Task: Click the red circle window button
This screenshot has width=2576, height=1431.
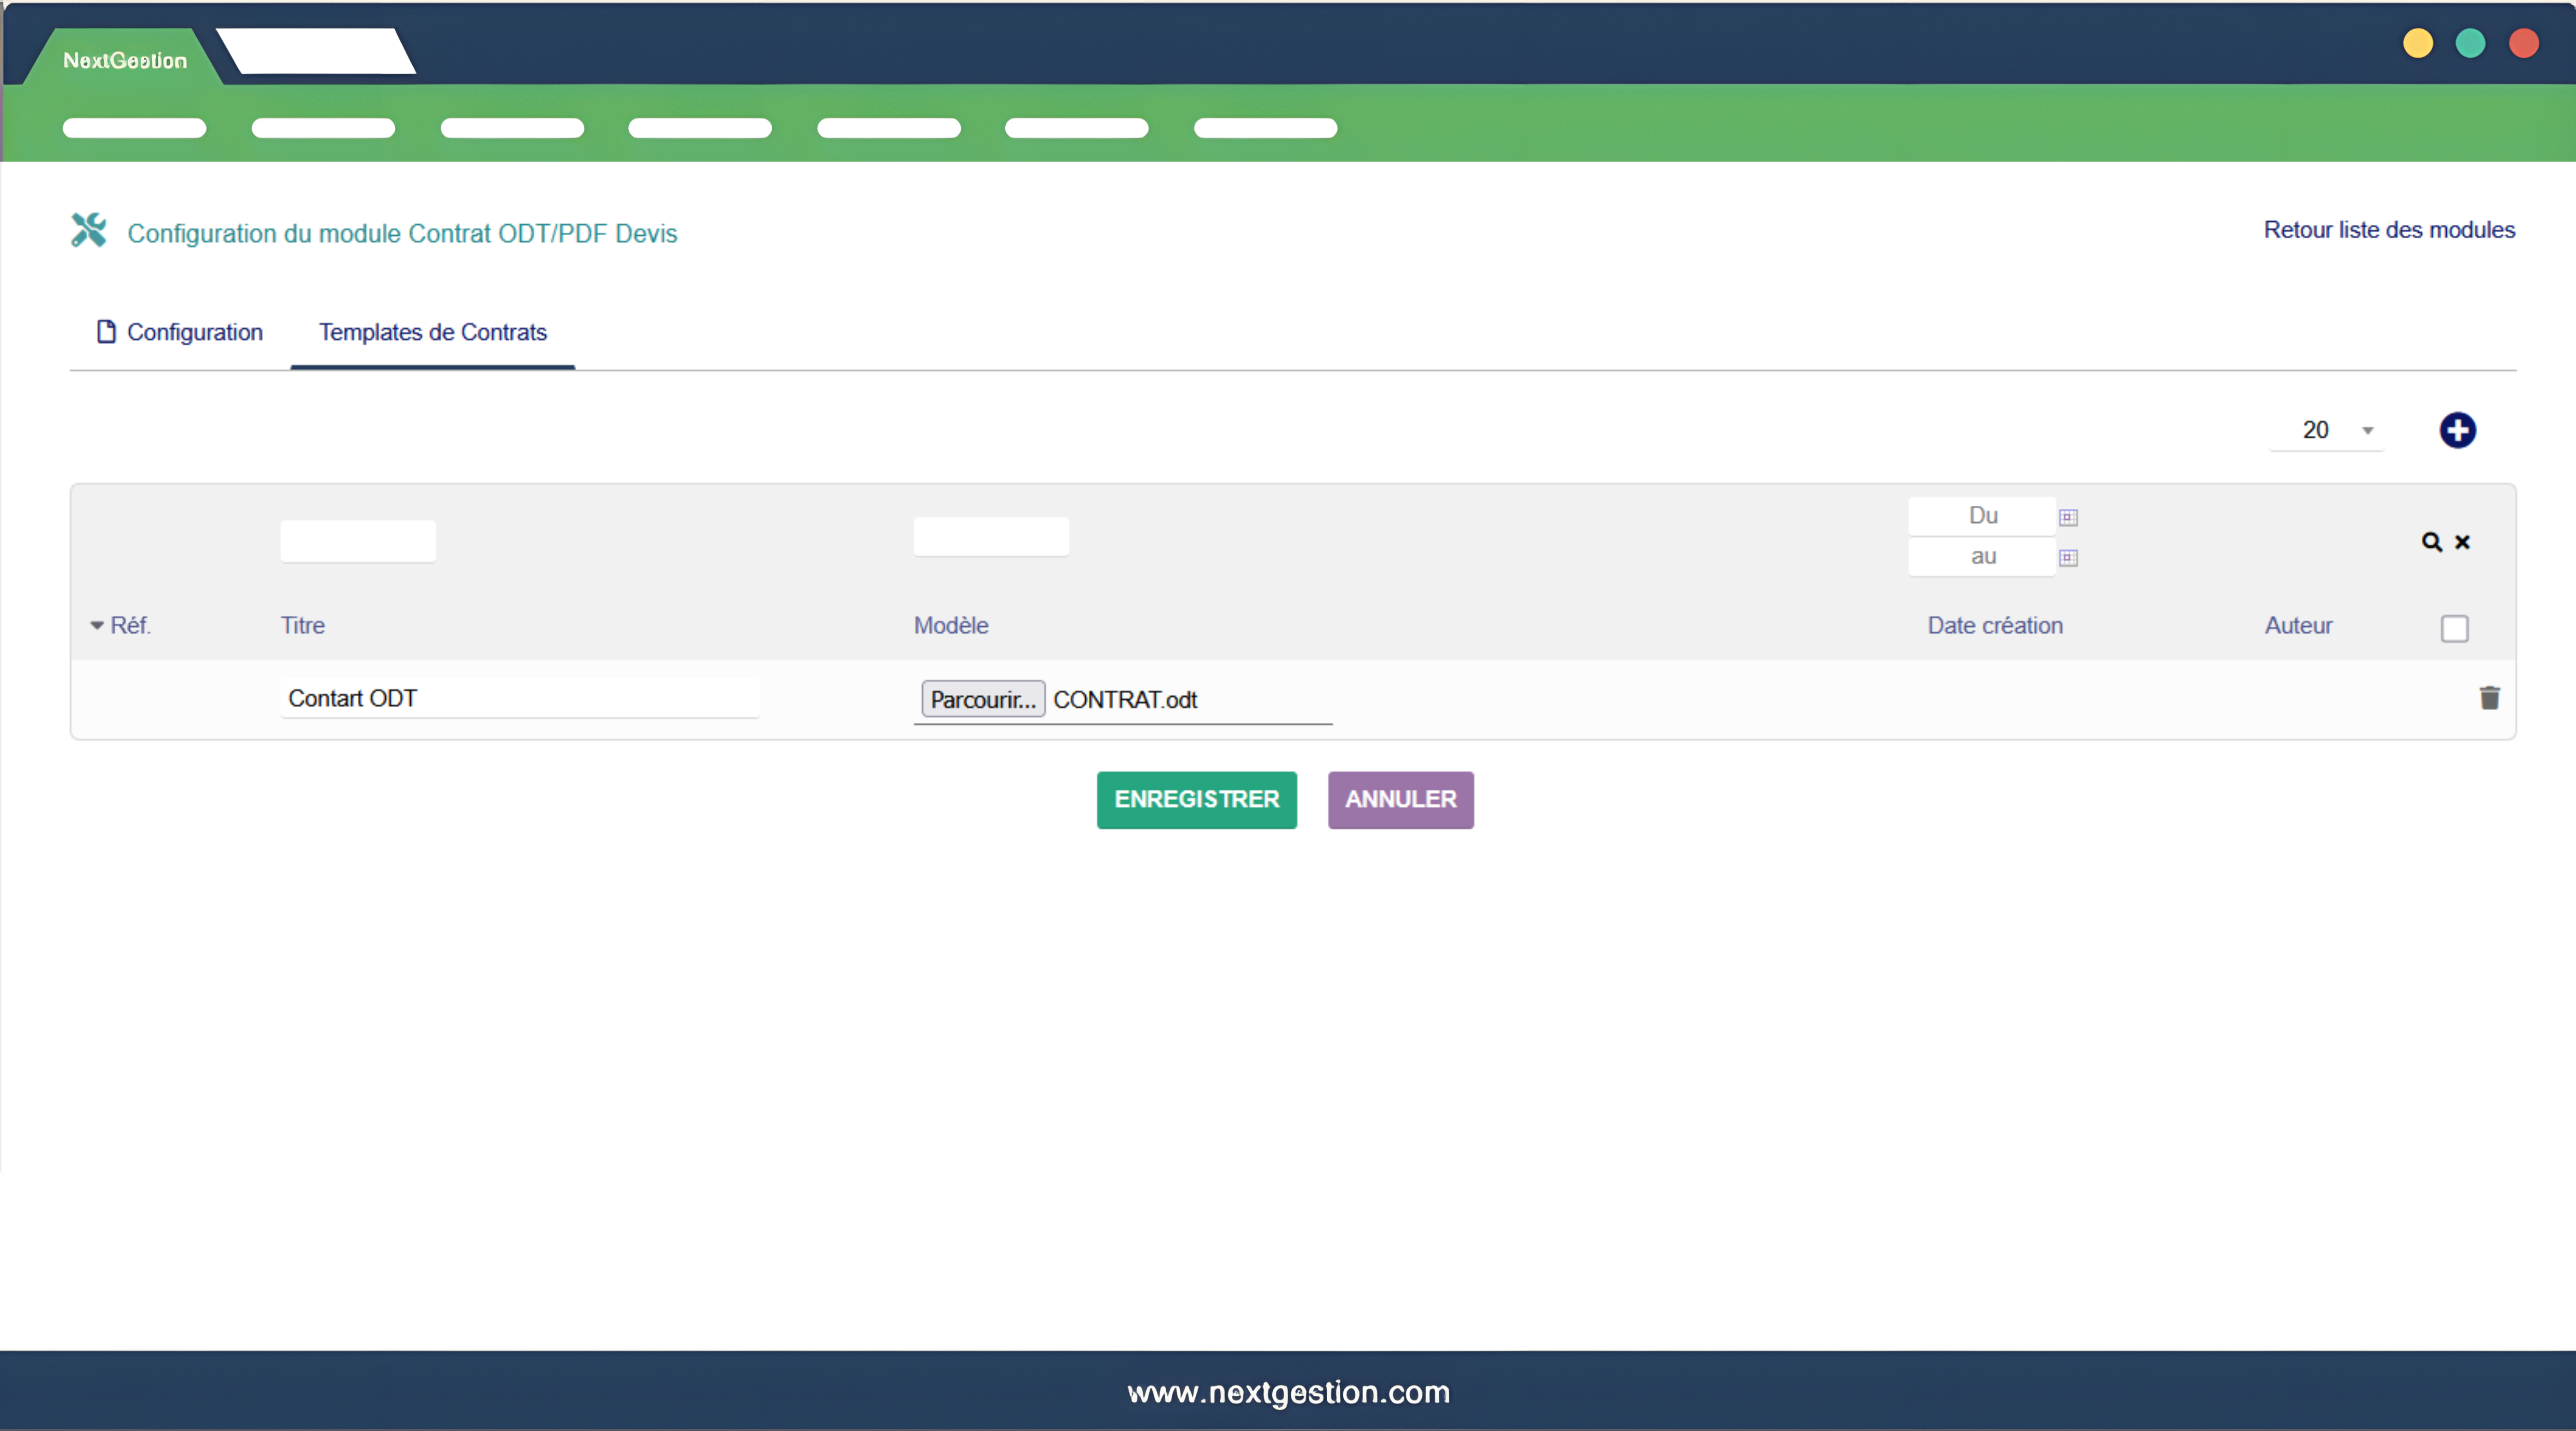Action: click(x=2523, y=44)
